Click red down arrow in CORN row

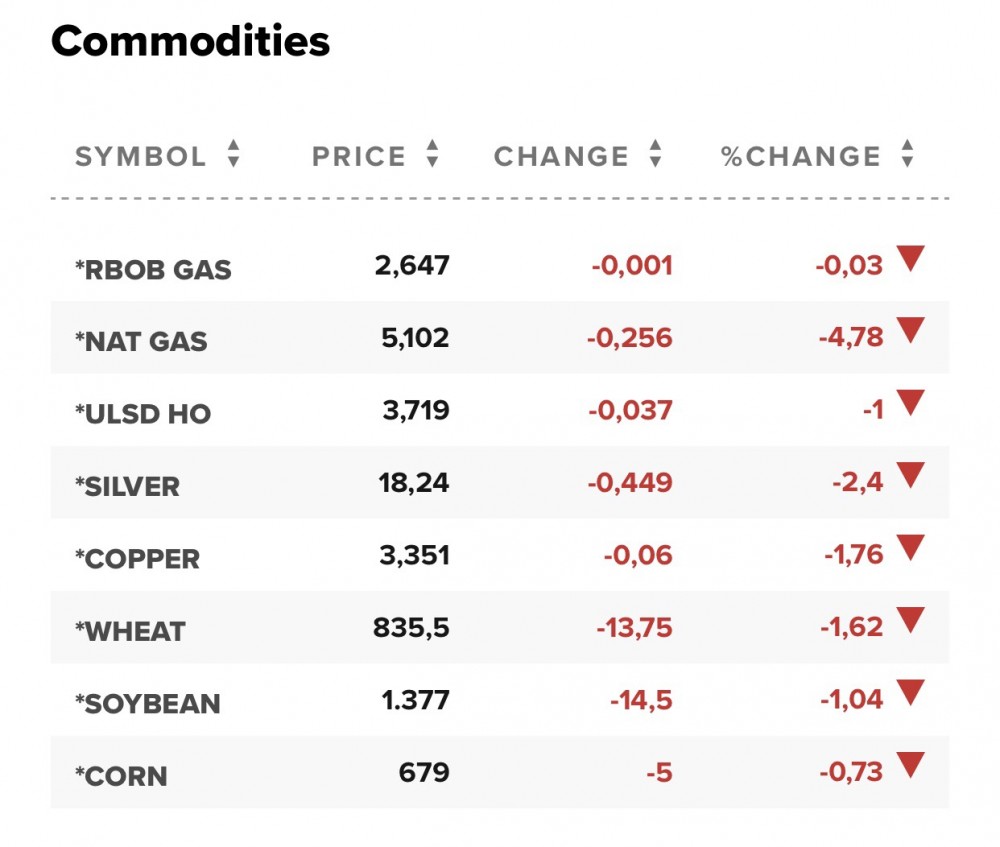click(910, 766)
